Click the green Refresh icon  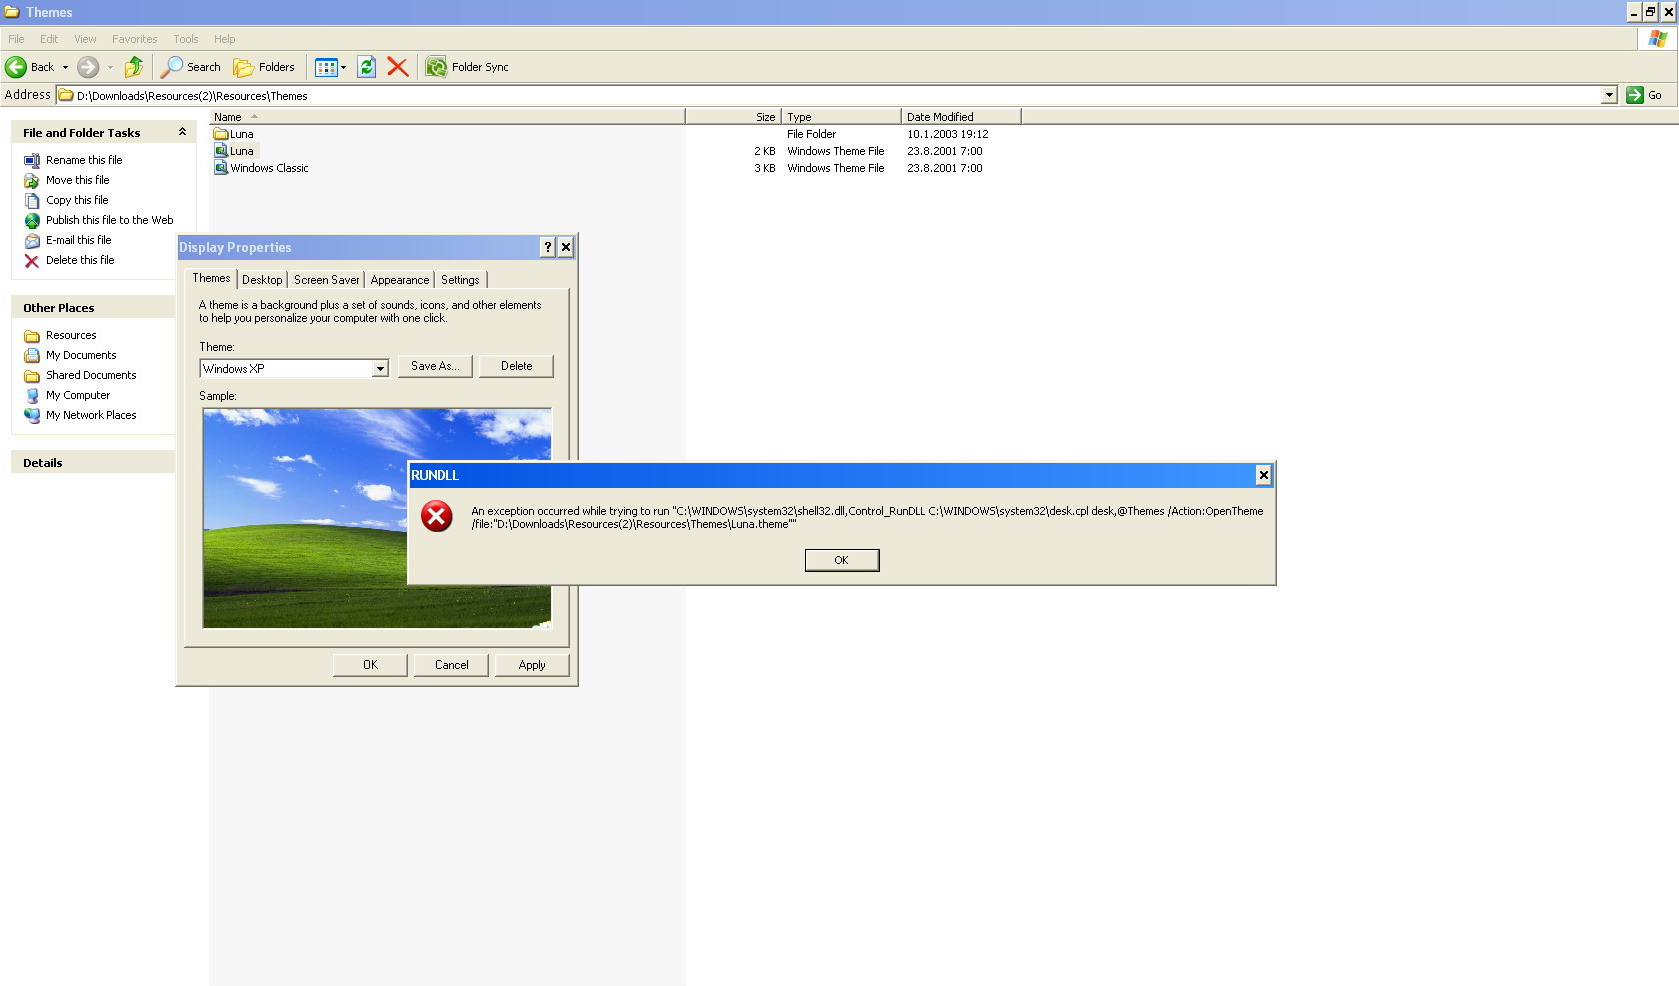click(x=367, y=67)
